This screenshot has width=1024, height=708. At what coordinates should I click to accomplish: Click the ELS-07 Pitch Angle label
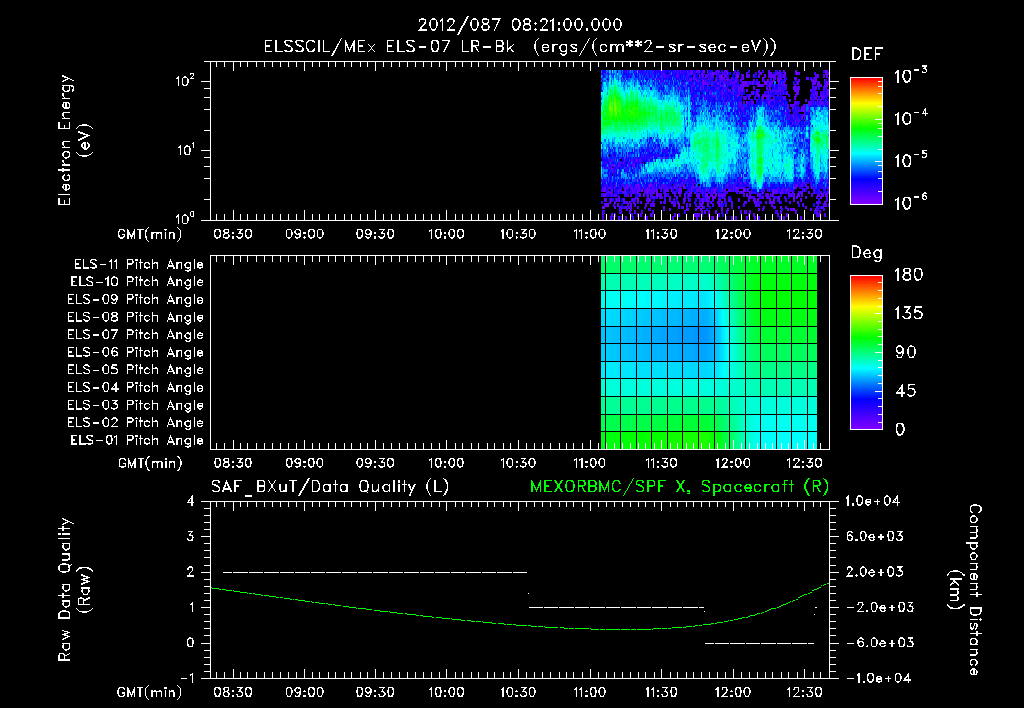point(136,334)
